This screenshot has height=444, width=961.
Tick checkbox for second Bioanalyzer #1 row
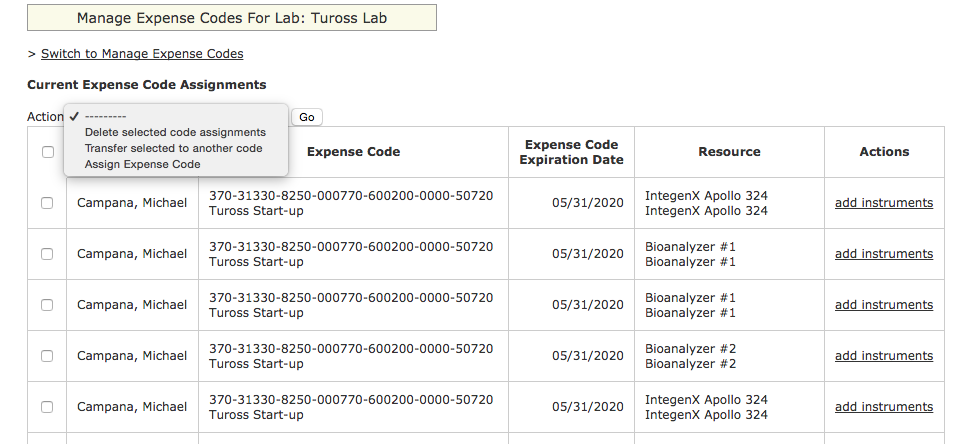pyautogui.click(x=47, y=305)
